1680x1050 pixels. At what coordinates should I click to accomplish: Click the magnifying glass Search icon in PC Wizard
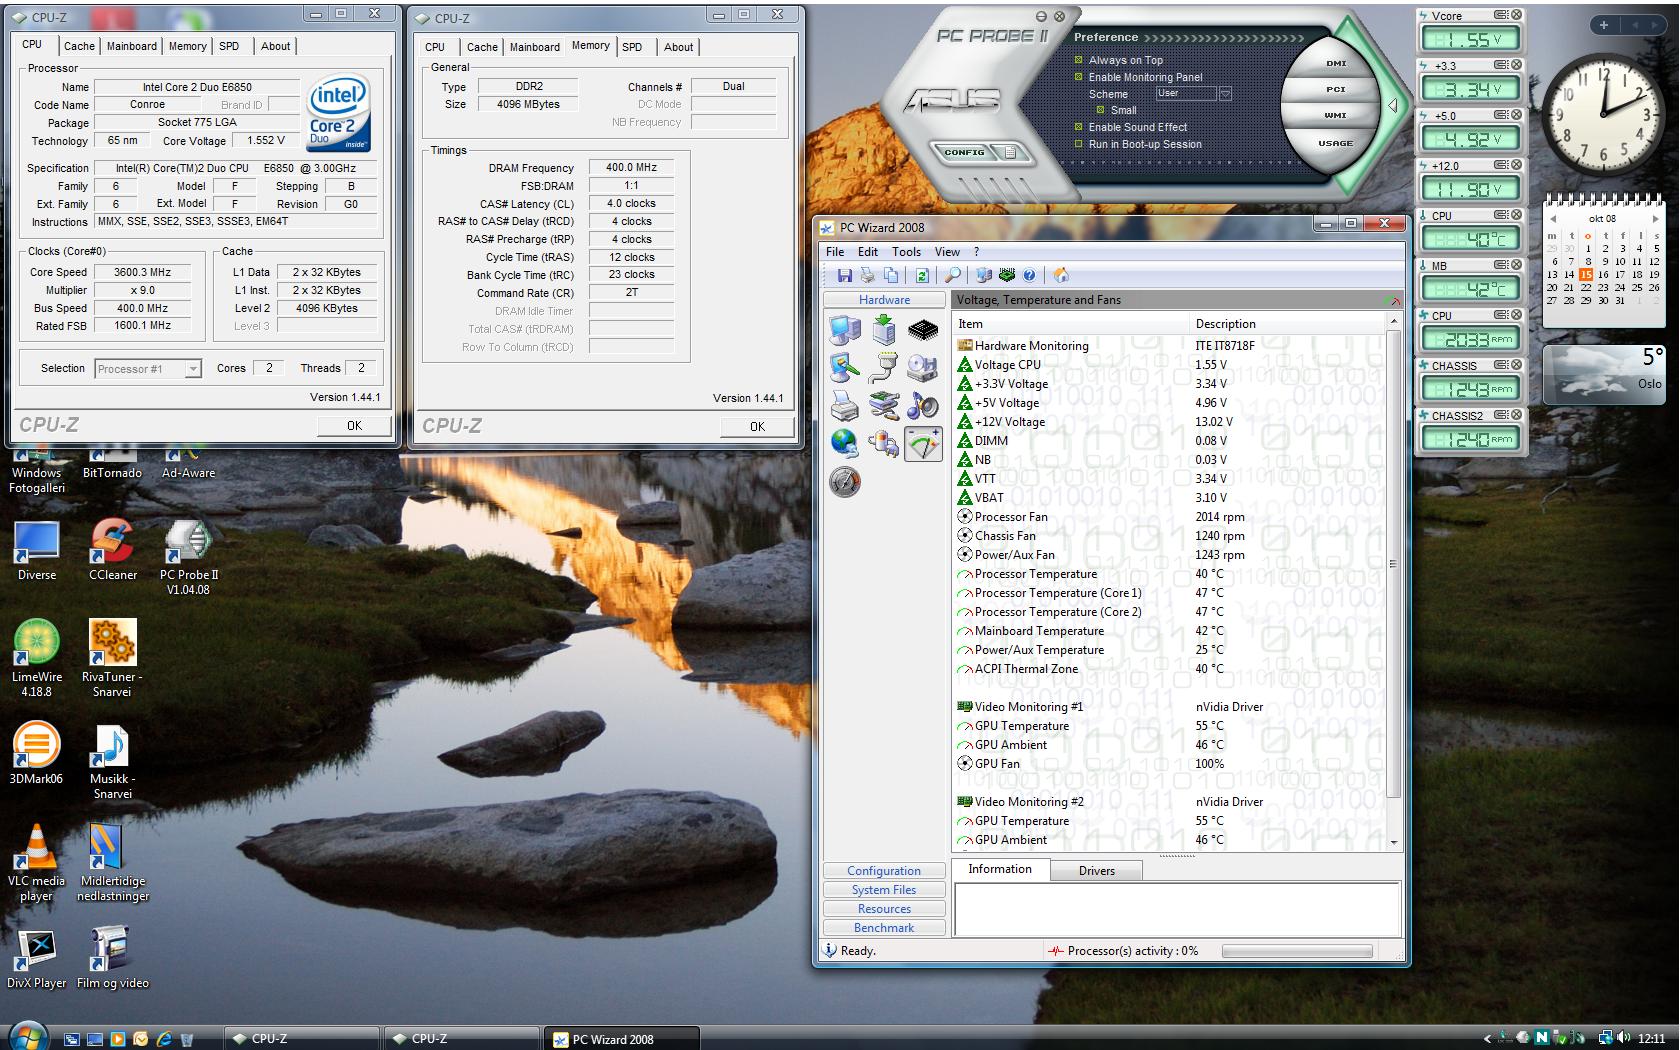click(953, 275)
